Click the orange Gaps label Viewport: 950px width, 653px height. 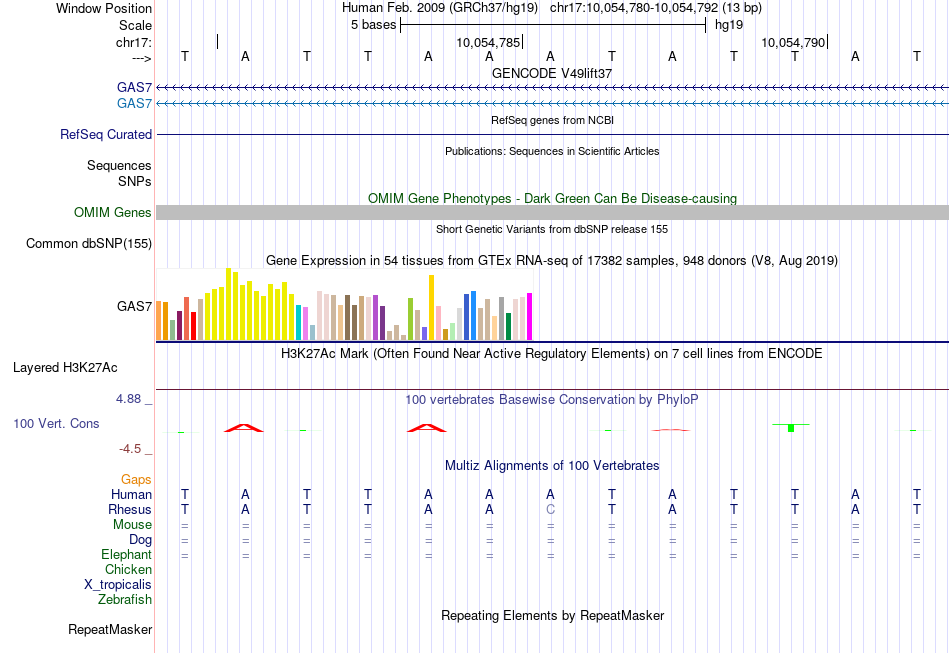click(x=136, y=480)
